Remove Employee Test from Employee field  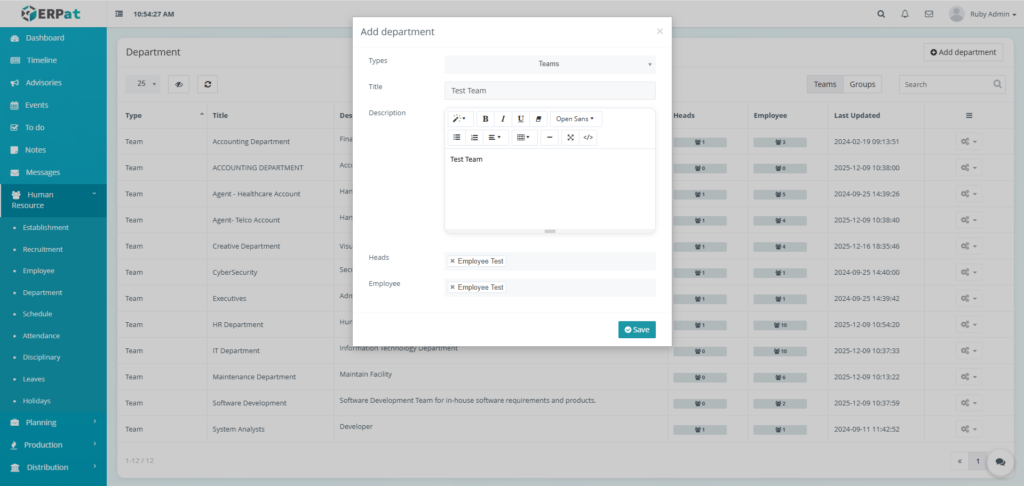(x=452, y=287)
